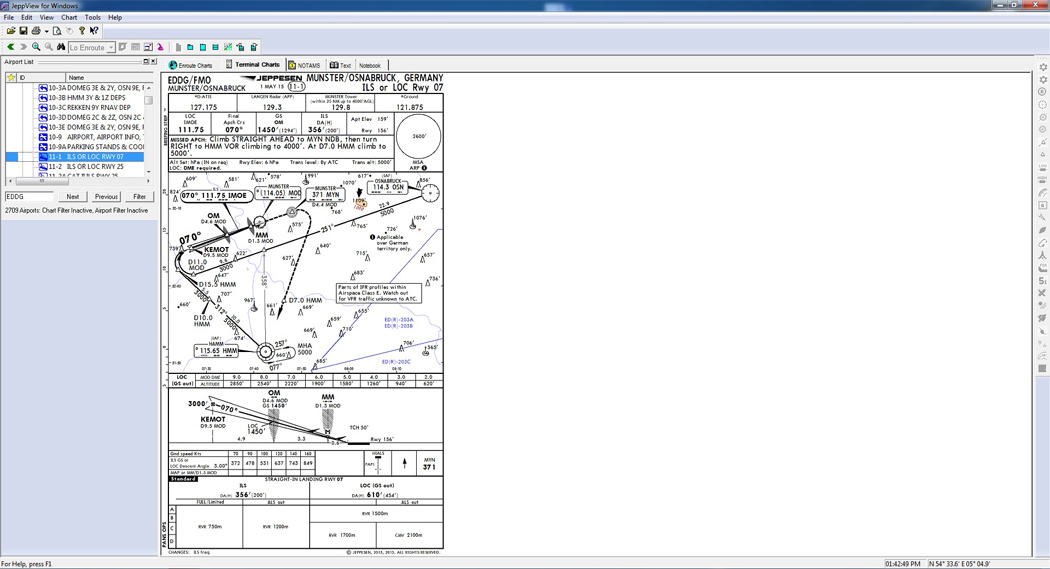
Task: Go back with the green arrow
Action: pyautogui.click(x=11, y=48)
